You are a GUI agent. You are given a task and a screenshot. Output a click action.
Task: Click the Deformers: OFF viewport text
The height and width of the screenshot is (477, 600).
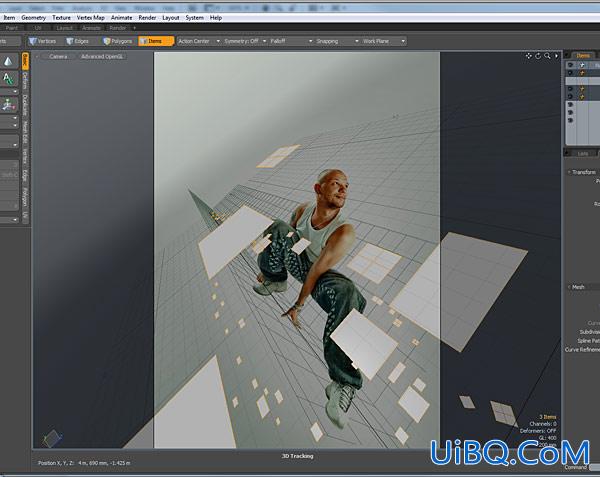538,431
